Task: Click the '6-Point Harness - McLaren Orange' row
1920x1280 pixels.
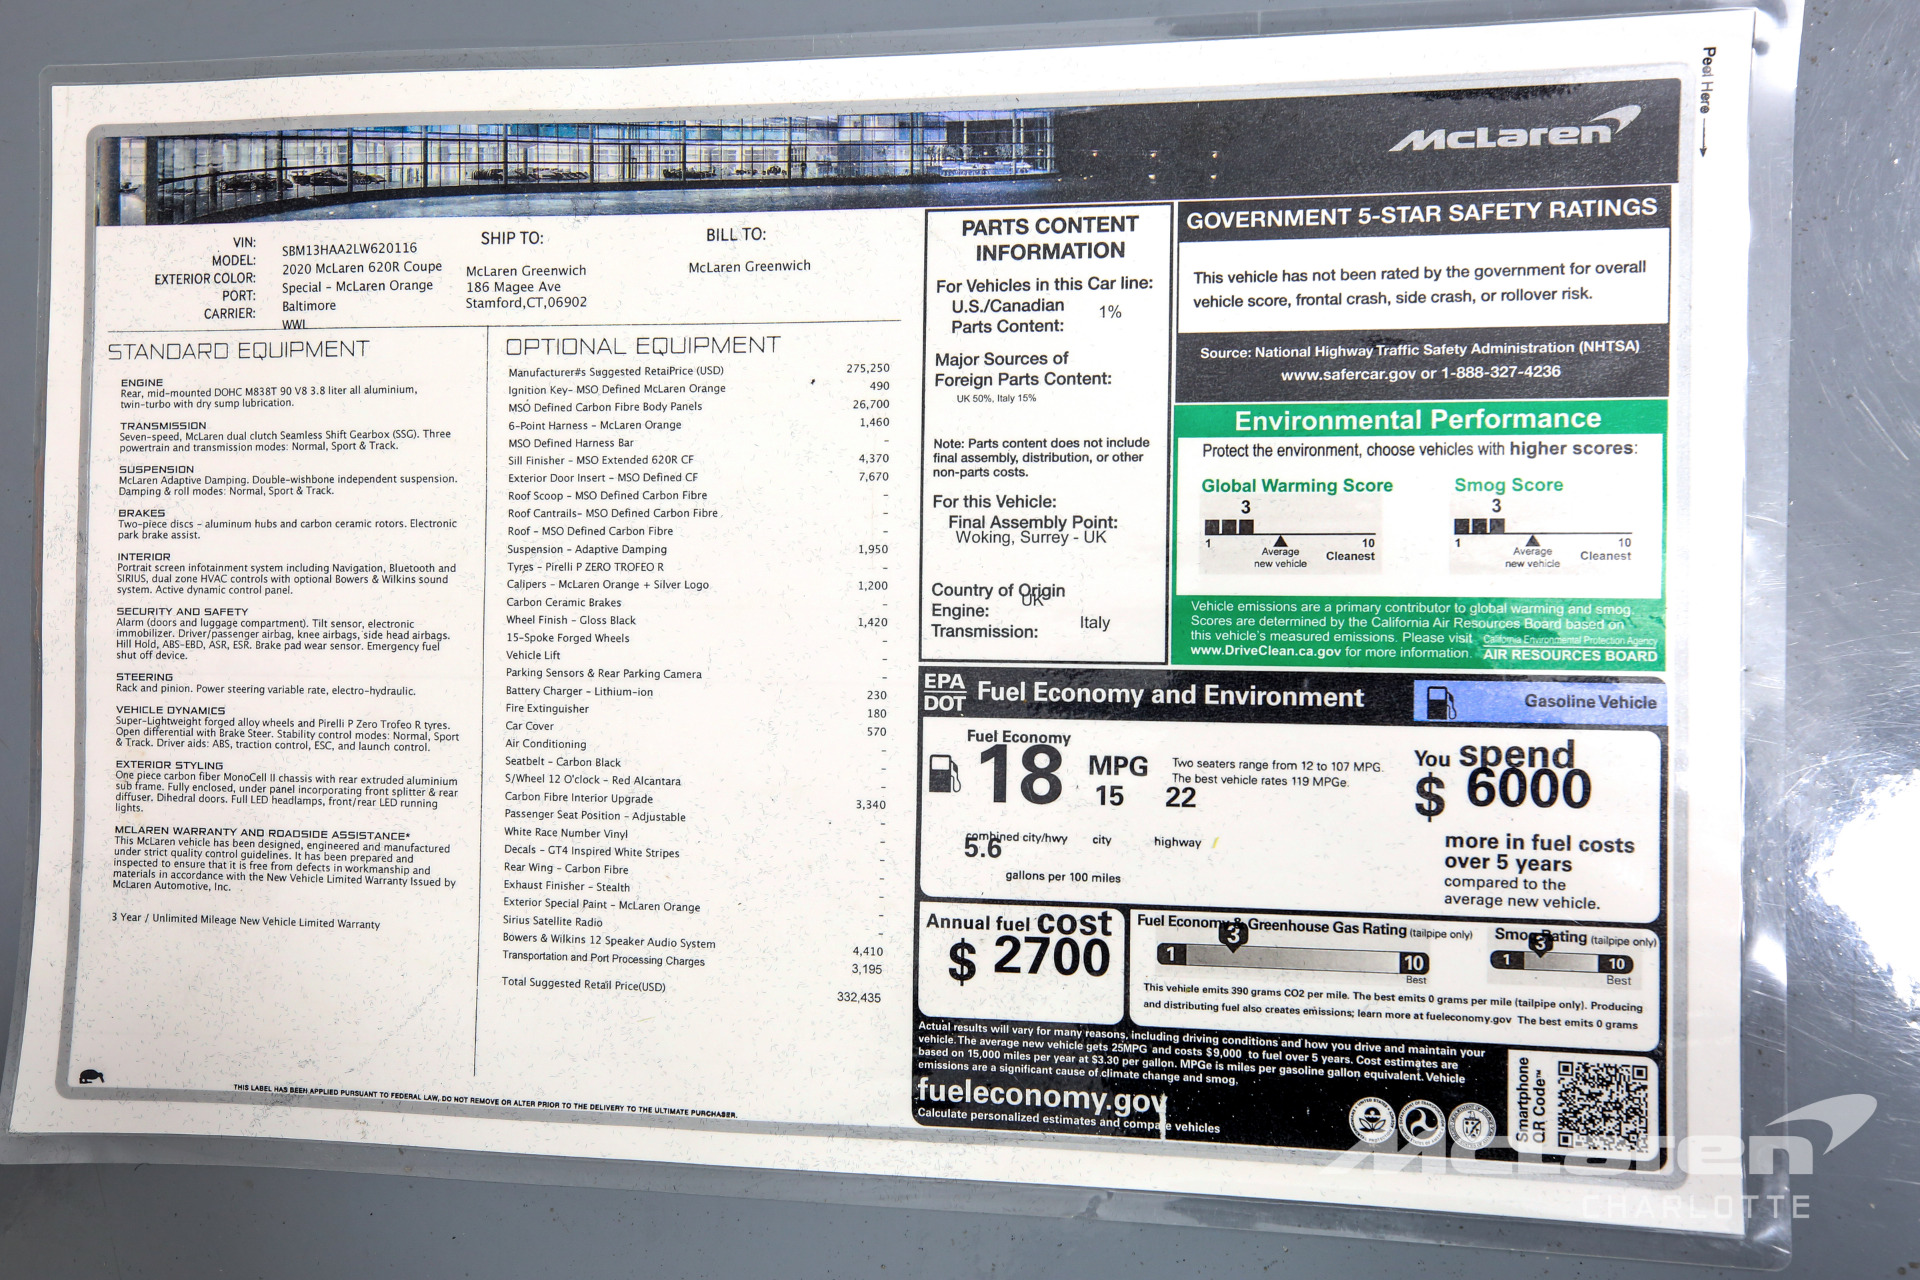Action: pyautogui.click(x=698, y=424)
